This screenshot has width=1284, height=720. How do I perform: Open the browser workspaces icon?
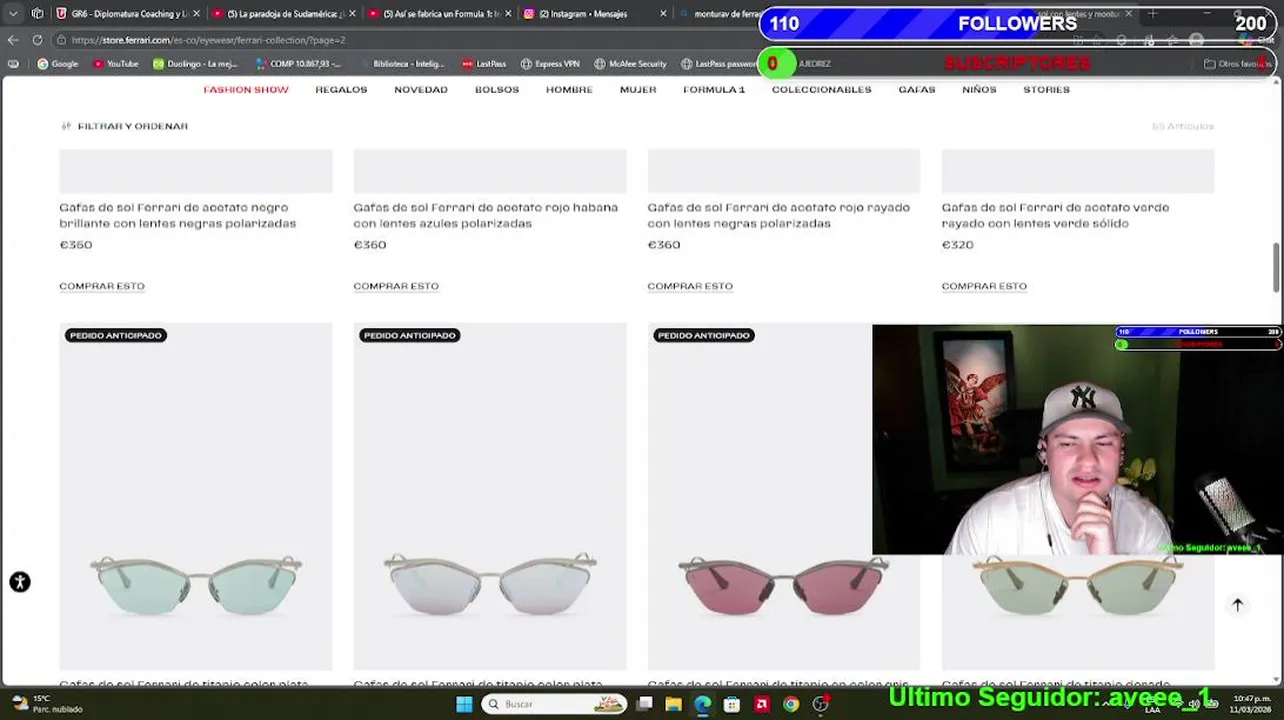pyautogui.click(x=37, y=14)
